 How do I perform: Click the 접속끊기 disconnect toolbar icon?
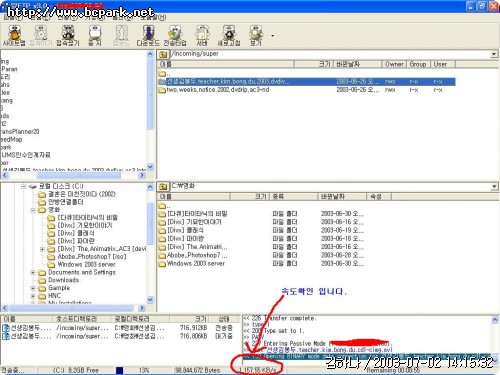[x=68, y=35]
